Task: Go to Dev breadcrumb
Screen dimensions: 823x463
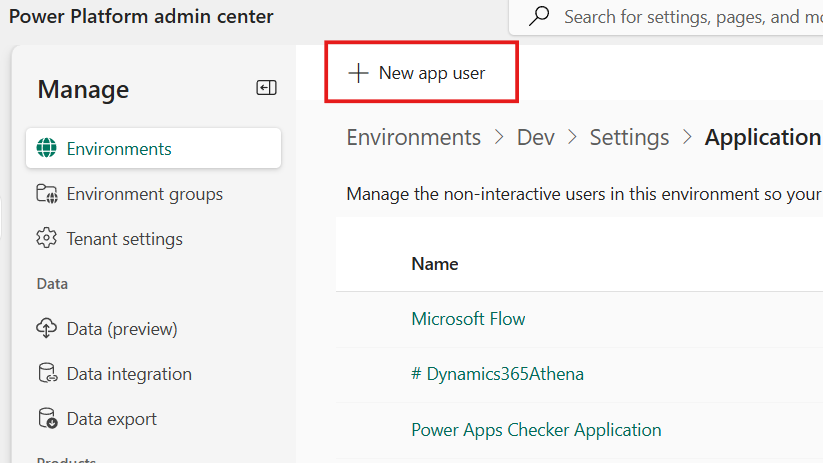Action: (x=535, y=137)
